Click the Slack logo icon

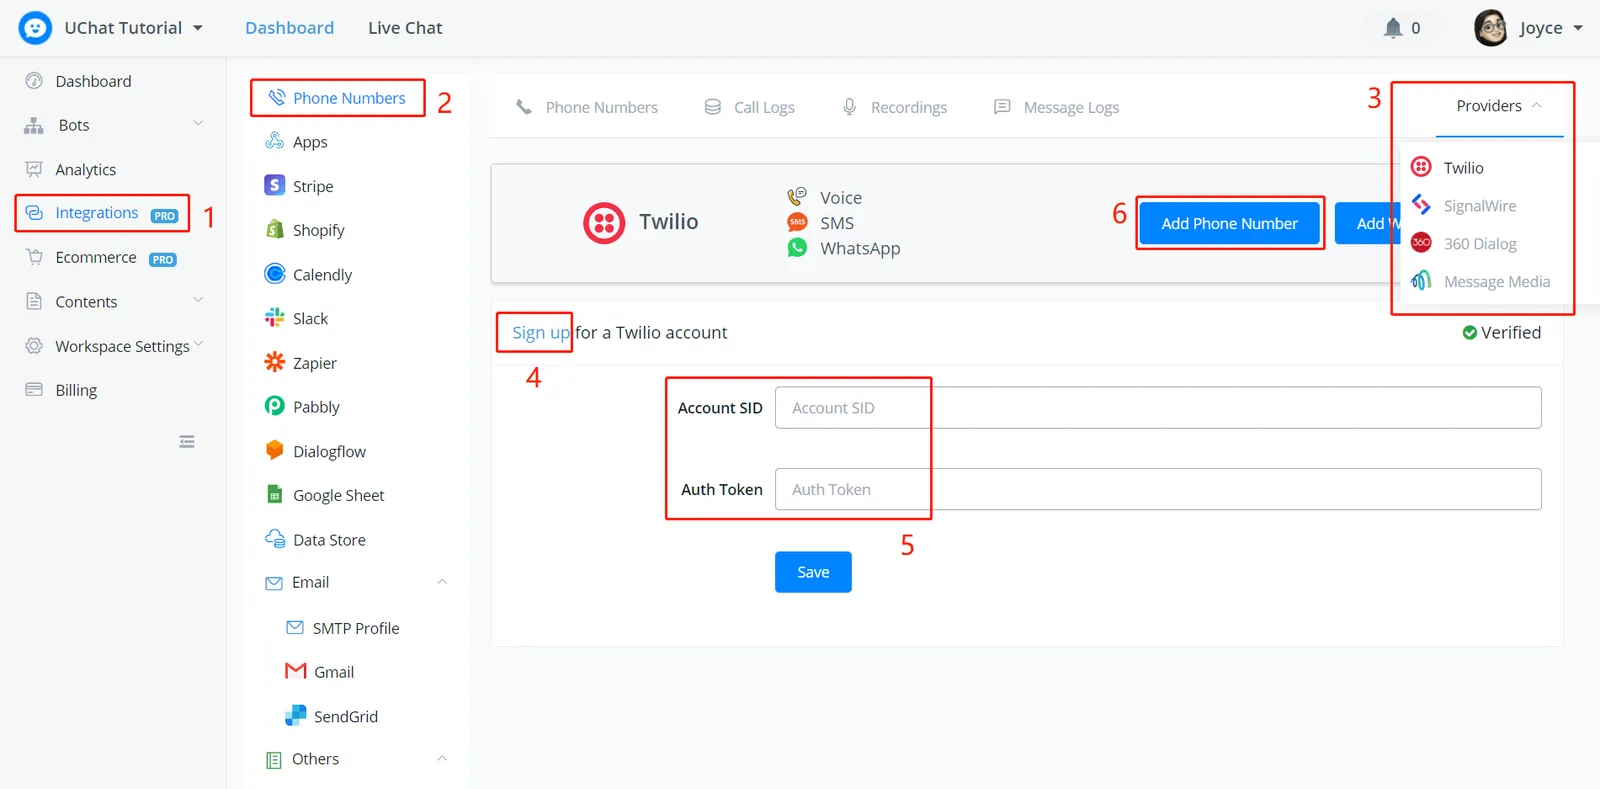click(274, 318)
